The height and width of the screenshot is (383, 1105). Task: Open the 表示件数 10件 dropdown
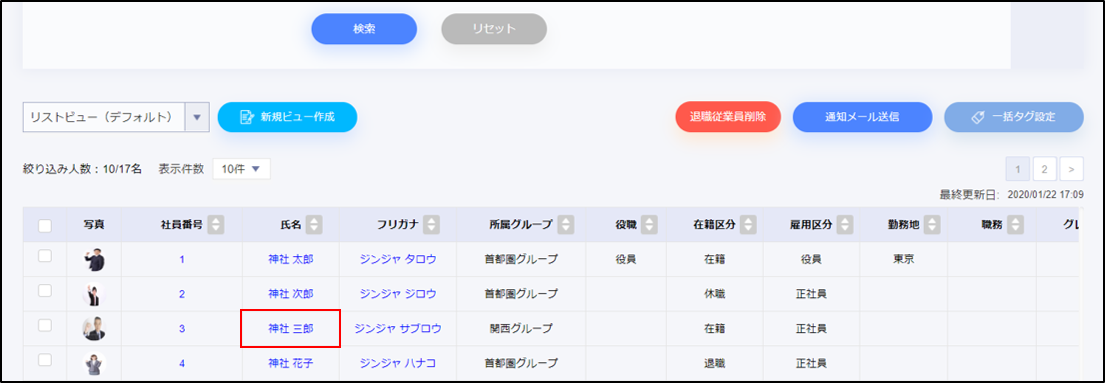[241, 169]
